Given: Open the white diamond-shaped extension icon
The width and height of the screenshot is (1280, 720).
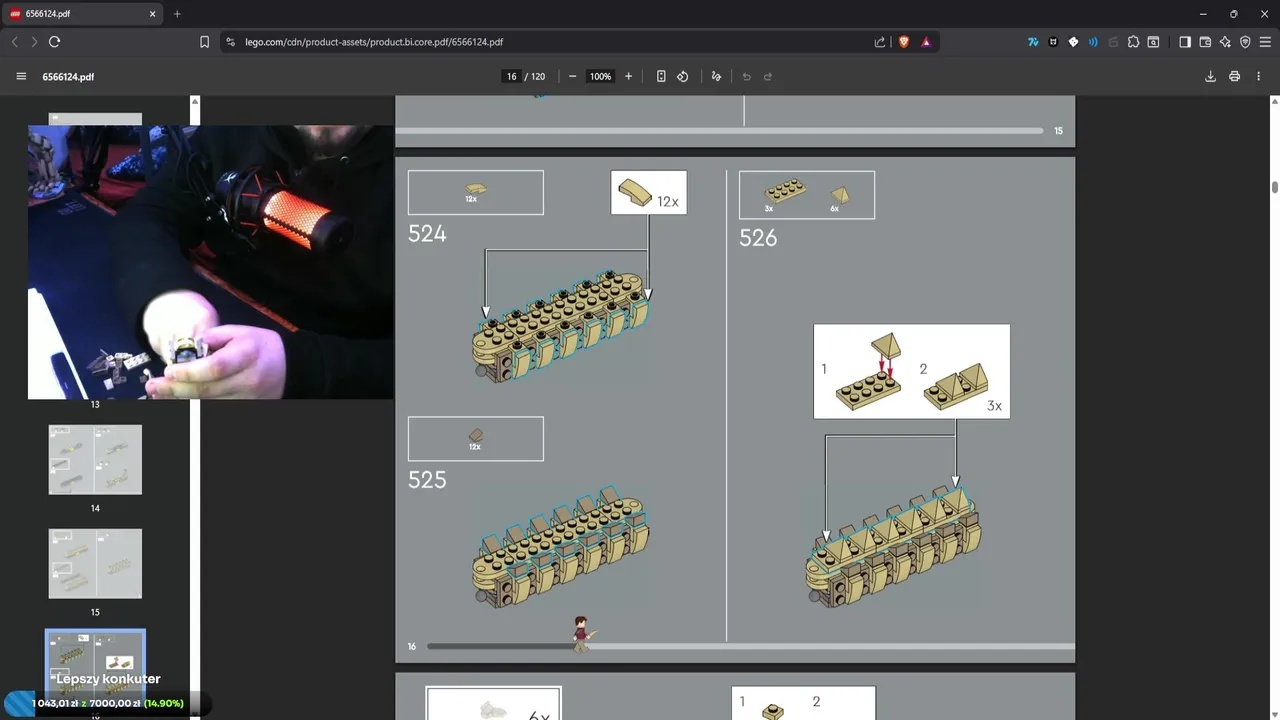Looking at the screenshot, I should point(1073,42).
